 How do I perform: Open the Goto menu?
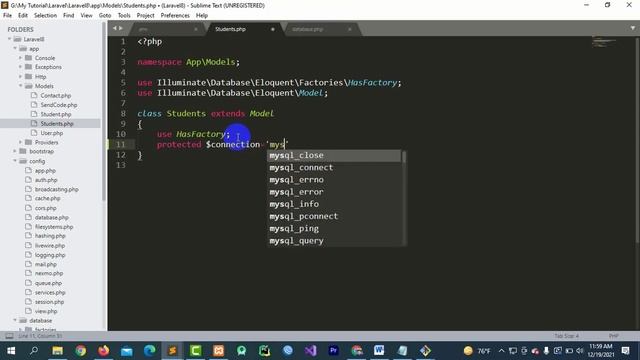click(105, 16)
